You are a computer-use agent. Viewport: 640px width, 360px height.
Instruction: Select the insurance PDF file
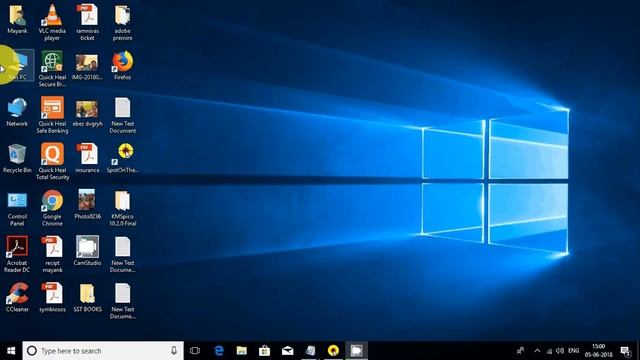(x=87, y=158)
